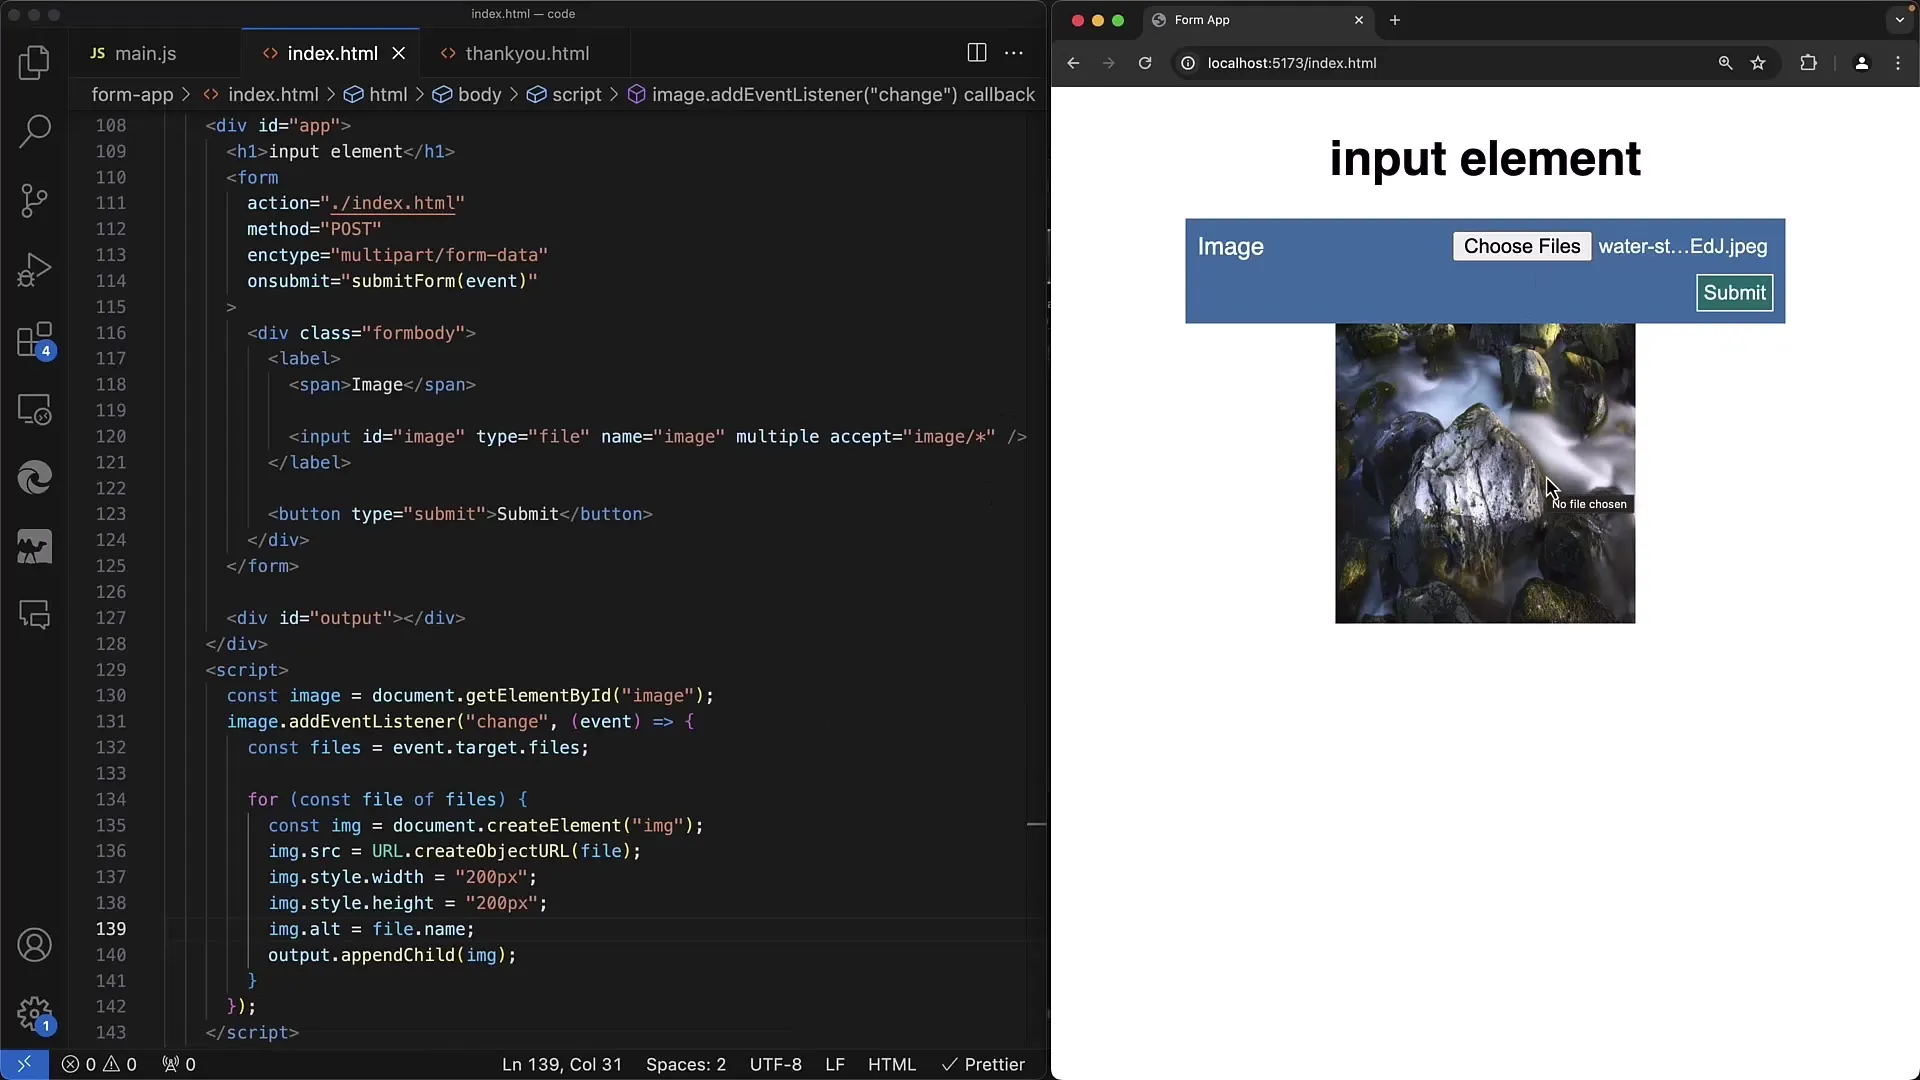Open a new browser tab
Screen dimensions: 1920x1080
1395,20
